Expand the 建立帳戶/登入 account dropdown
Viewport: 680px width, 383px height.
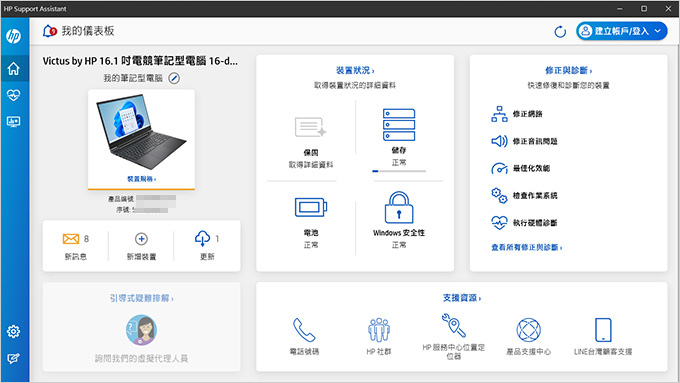(621, 31)
